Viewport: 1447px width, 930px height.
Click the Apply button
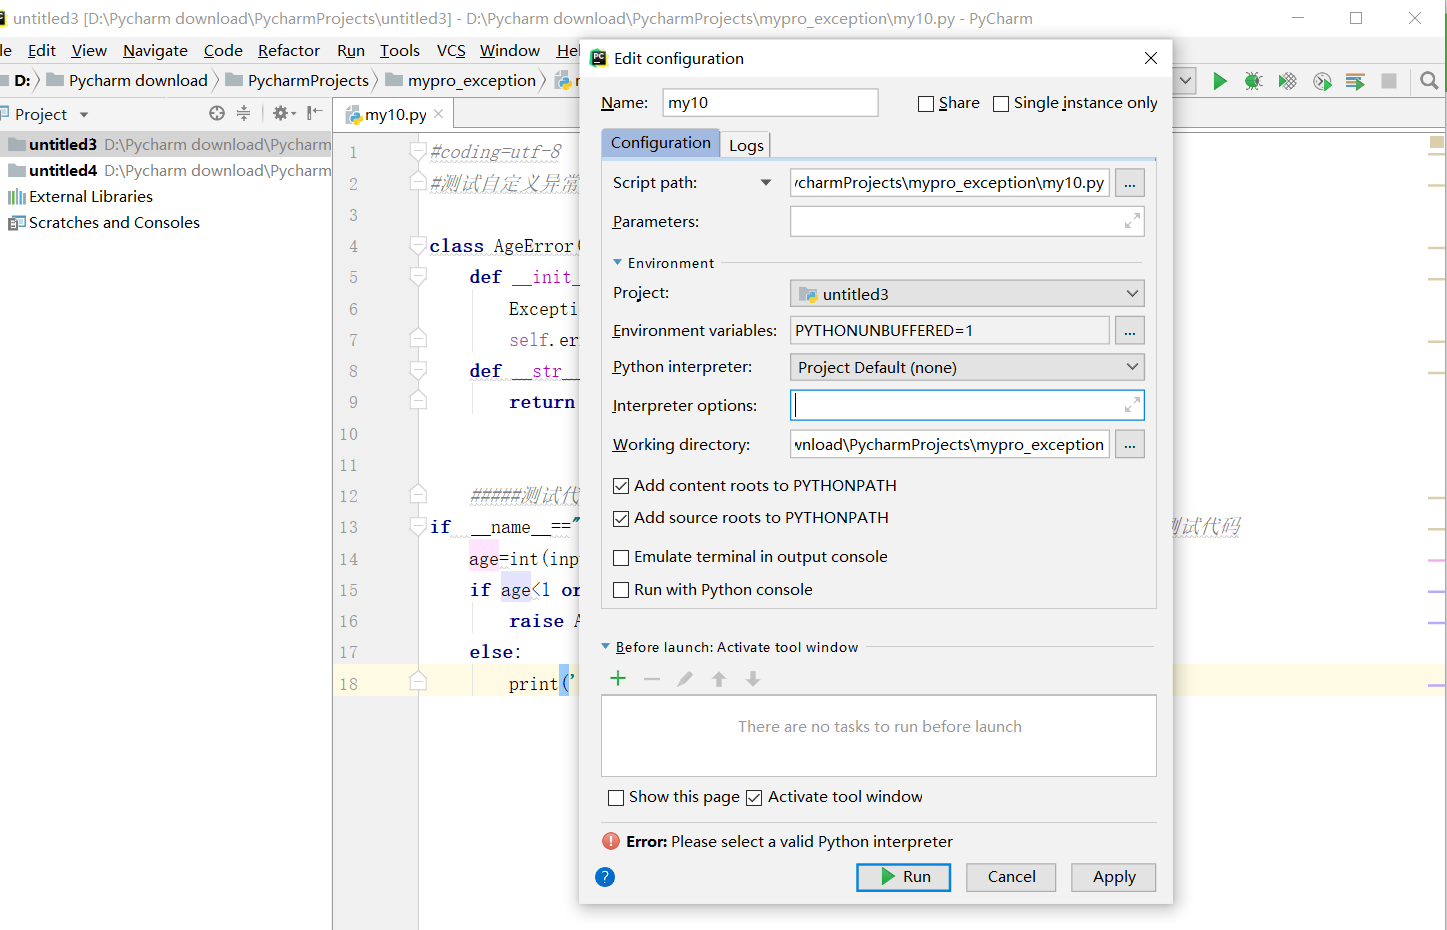point(1114,877)
